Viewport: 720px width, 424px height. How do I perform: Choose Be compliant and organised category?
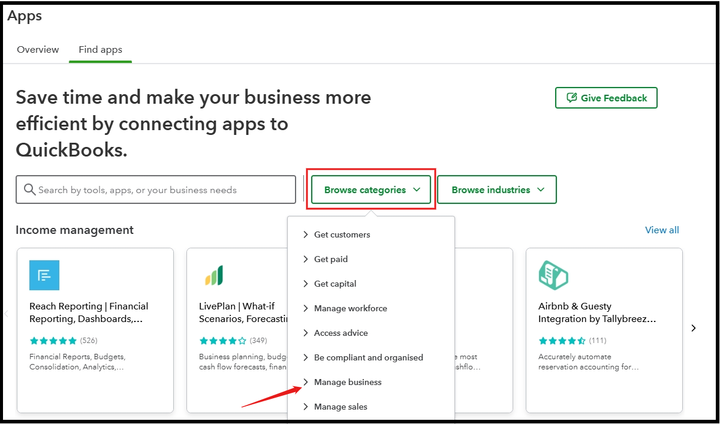[368, 358]
